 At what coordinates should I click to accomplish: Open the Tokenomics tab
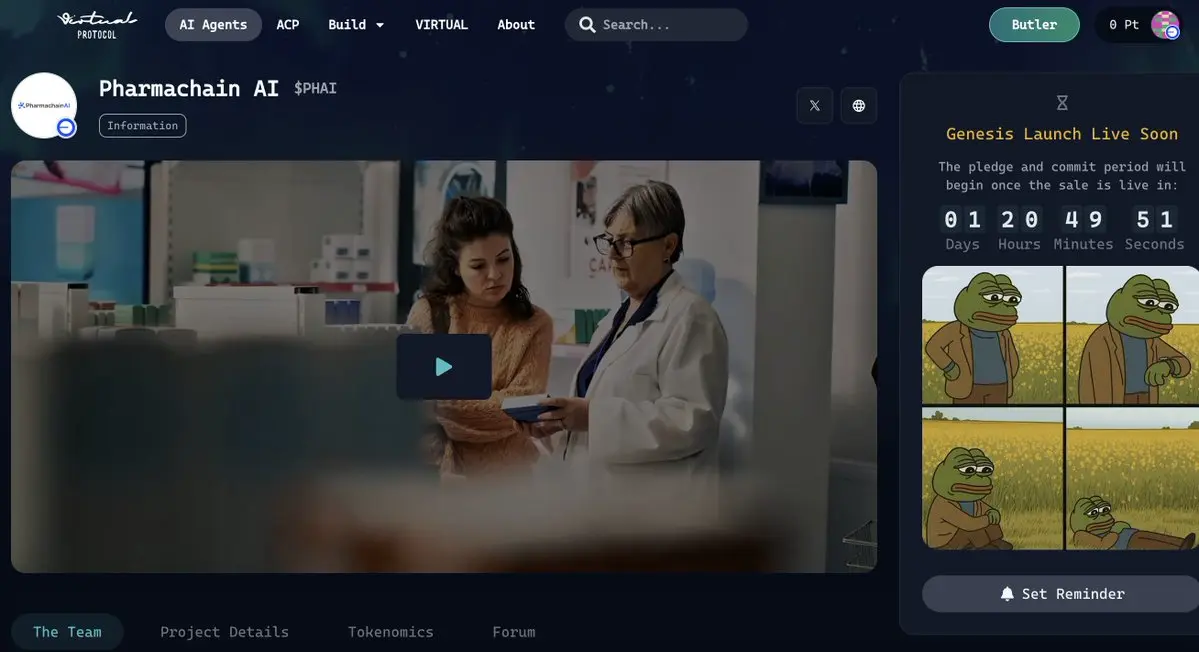pos(391,632)
